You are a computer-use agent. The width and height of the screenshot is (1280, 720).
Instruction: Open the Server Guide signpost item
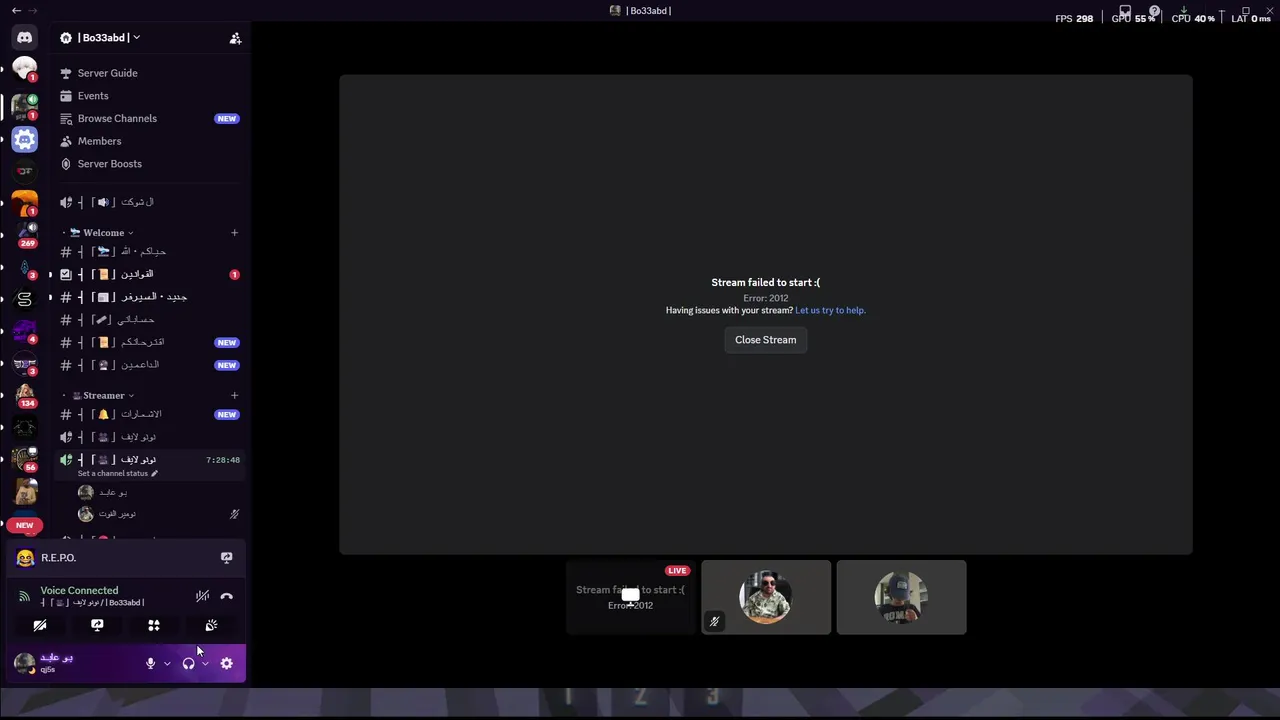click(150, 73)
